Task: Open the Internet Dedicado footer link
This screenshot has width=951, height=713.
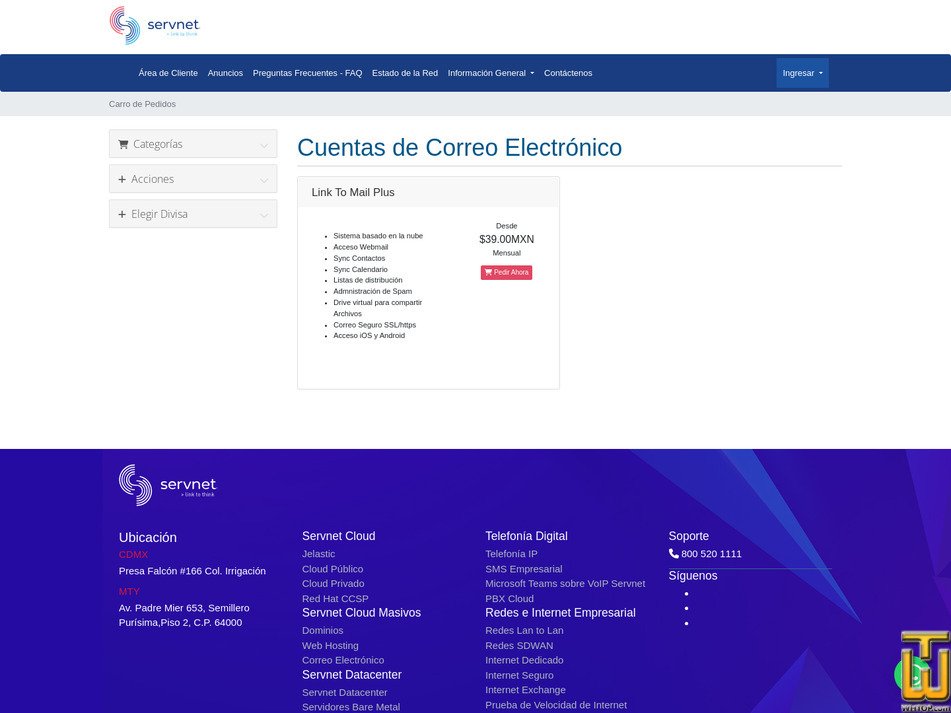Action: point(524,660)
